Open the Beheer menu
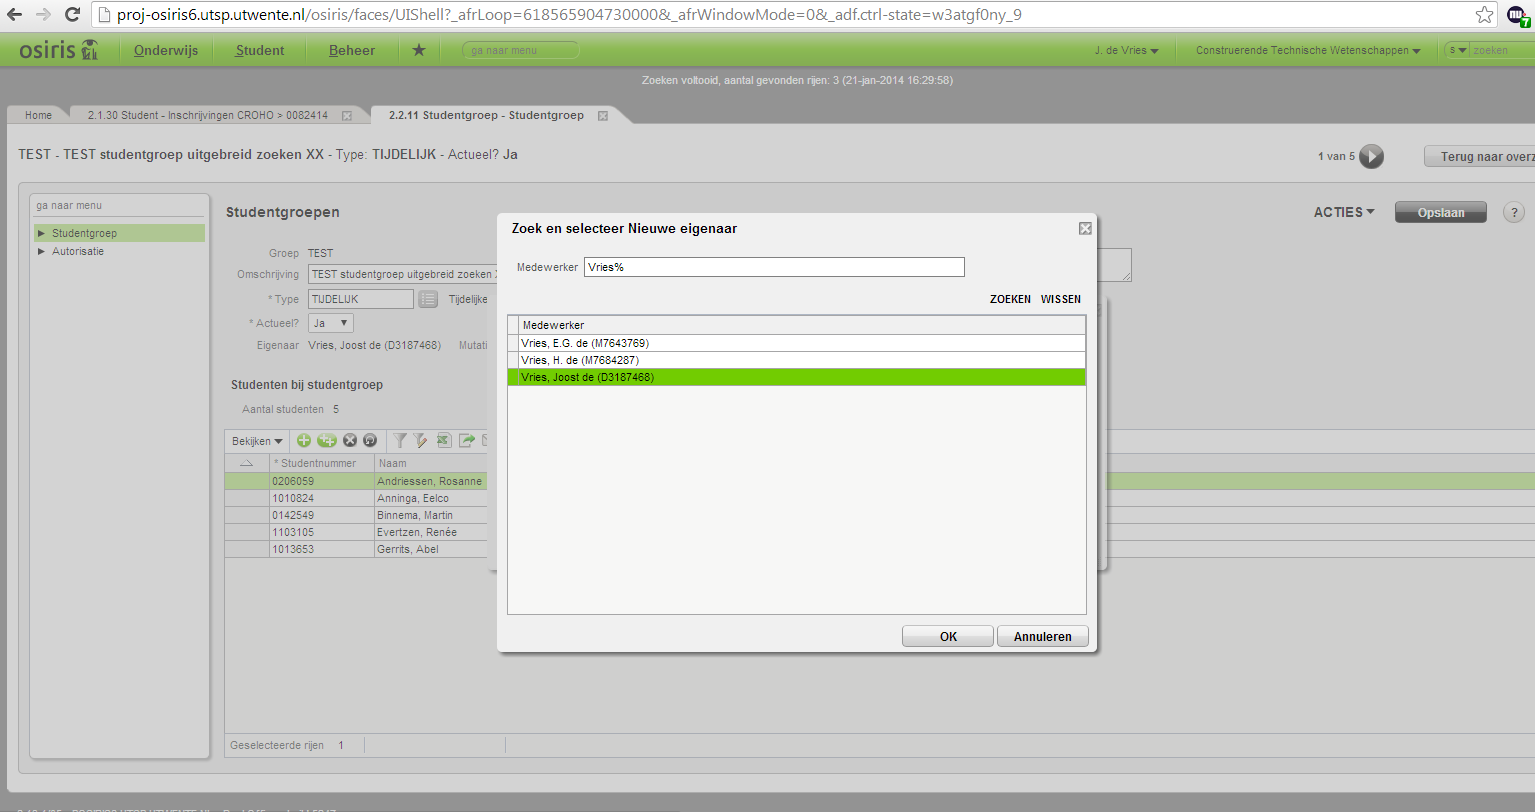 click(352, 50)
